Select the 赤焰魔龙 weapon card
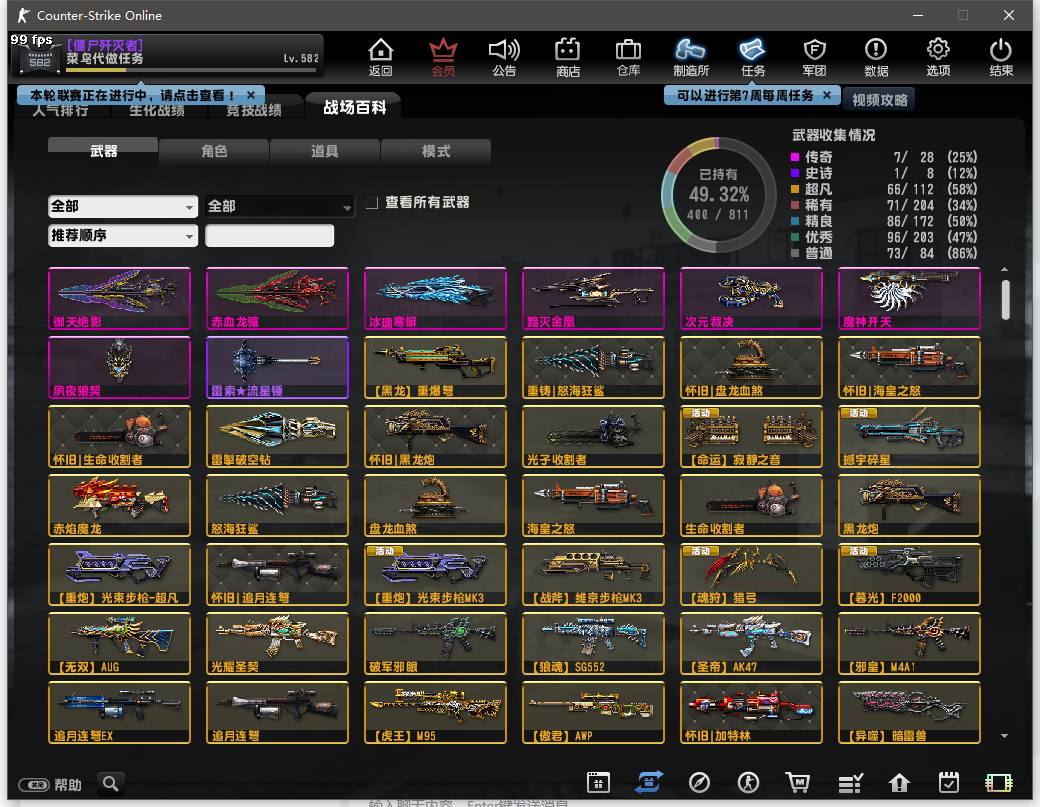 click(119, 505)
